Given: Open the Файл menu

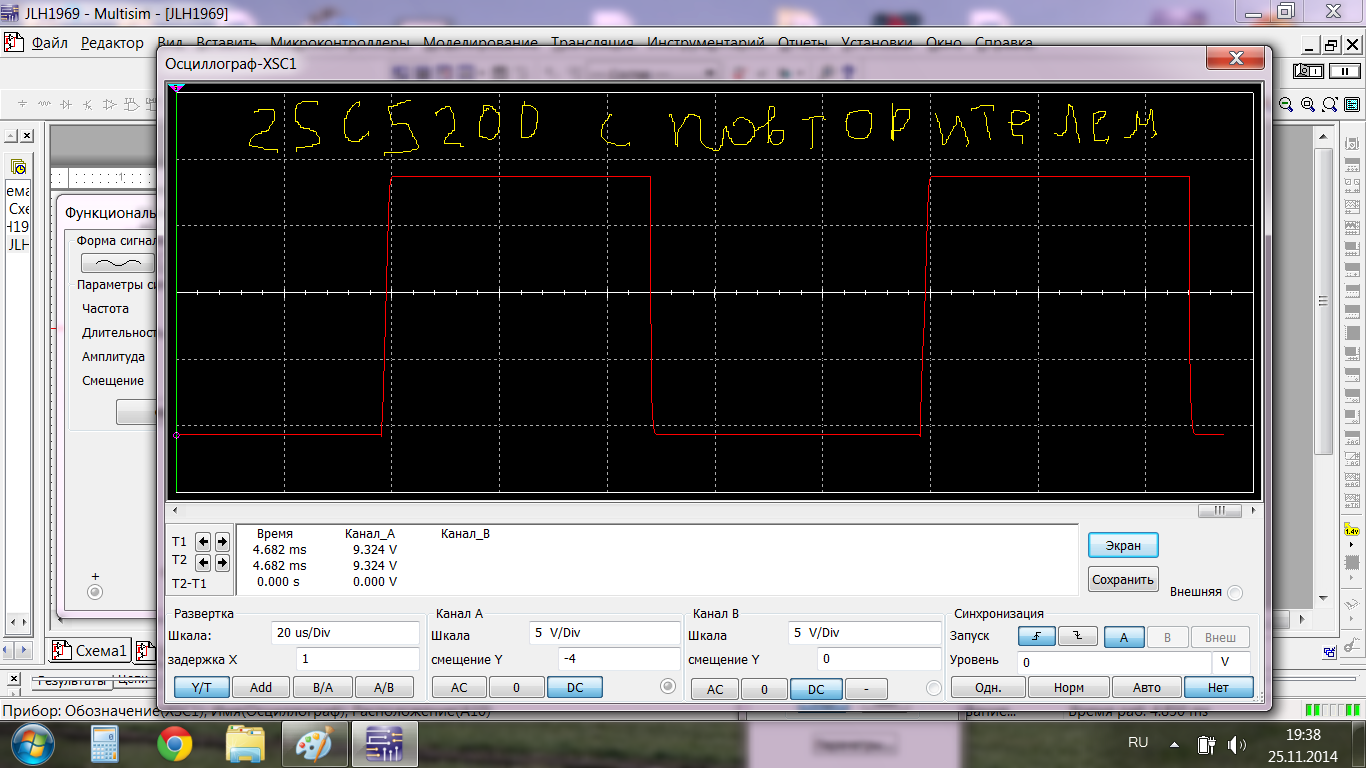Looking at the screenshot, I should (50, 43).
